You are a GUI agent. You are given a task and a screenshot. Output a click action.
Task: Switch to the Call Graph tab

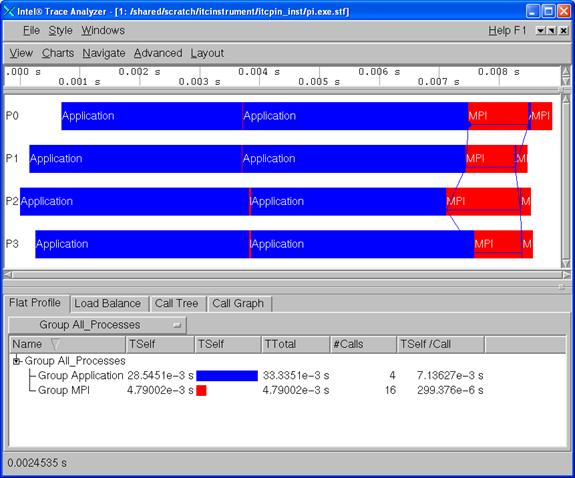[238, 304]
